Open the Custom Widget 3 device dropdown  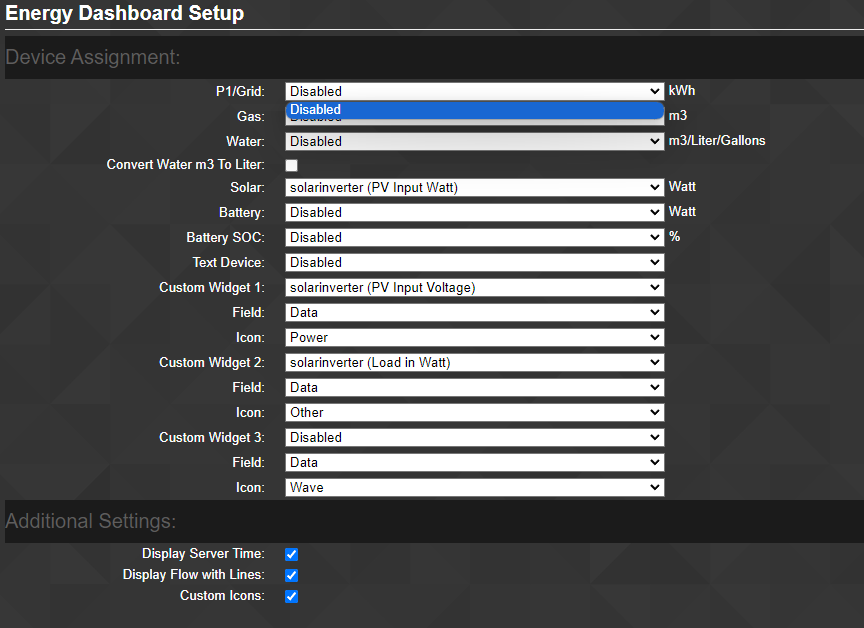click(x=474, y=437)
